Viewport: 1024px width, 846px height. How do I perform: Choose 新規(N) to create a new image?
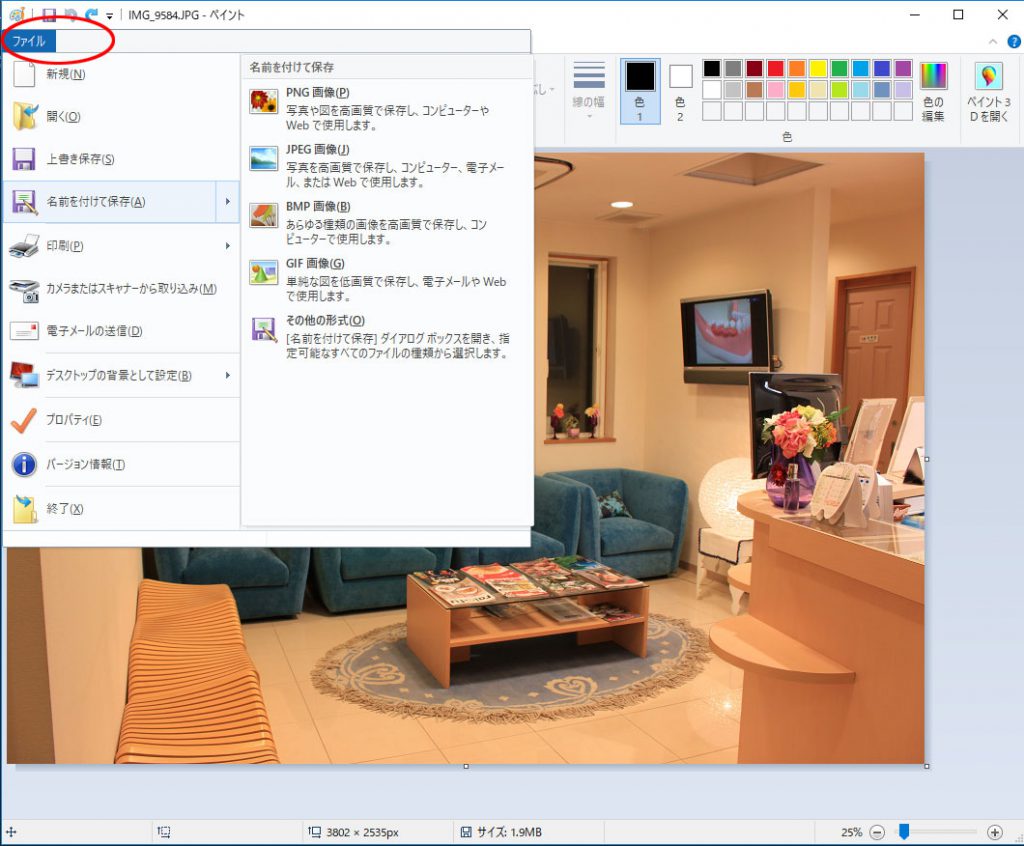(x=121, y=74)
